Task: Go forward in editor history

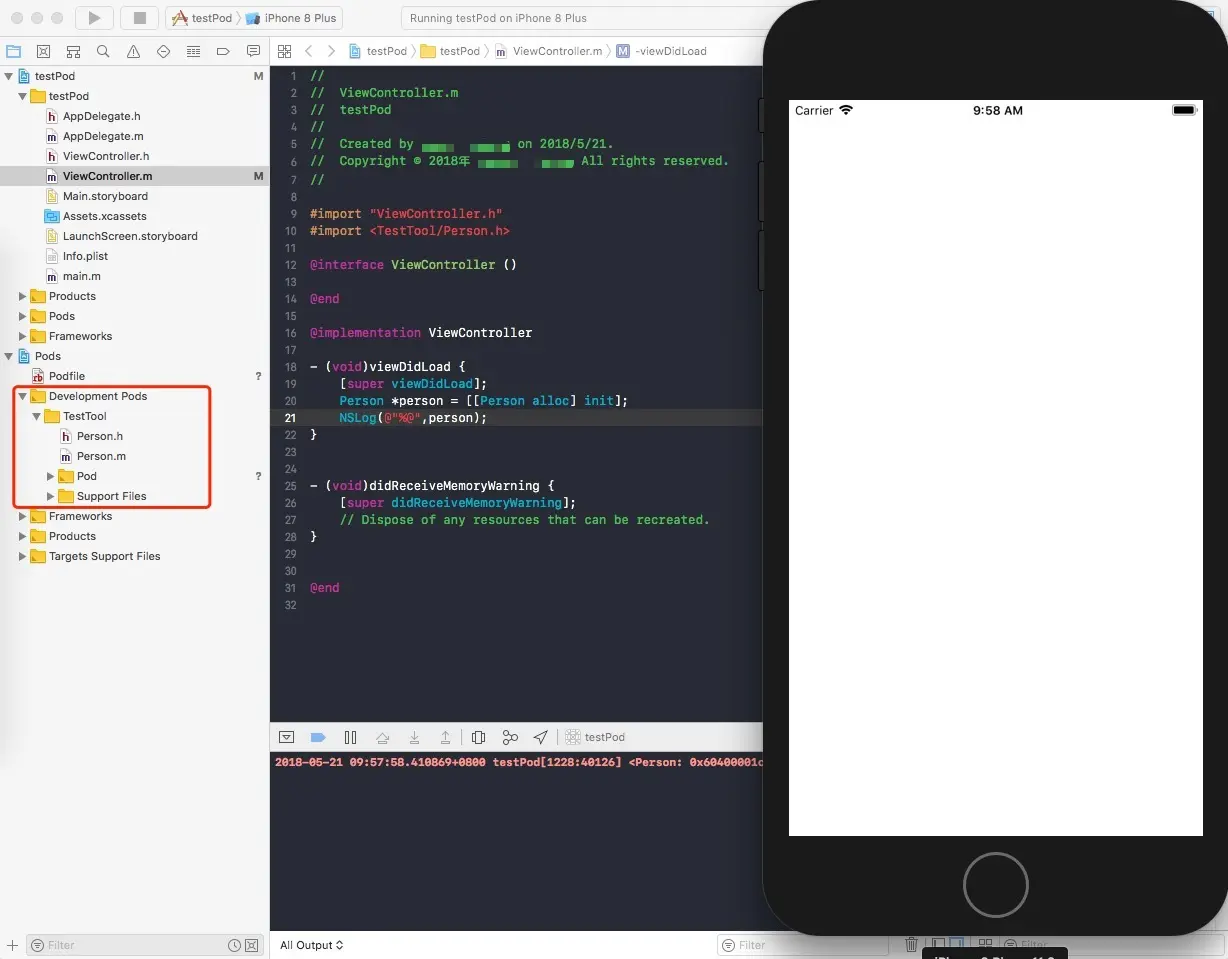Action: click(331, 51)
